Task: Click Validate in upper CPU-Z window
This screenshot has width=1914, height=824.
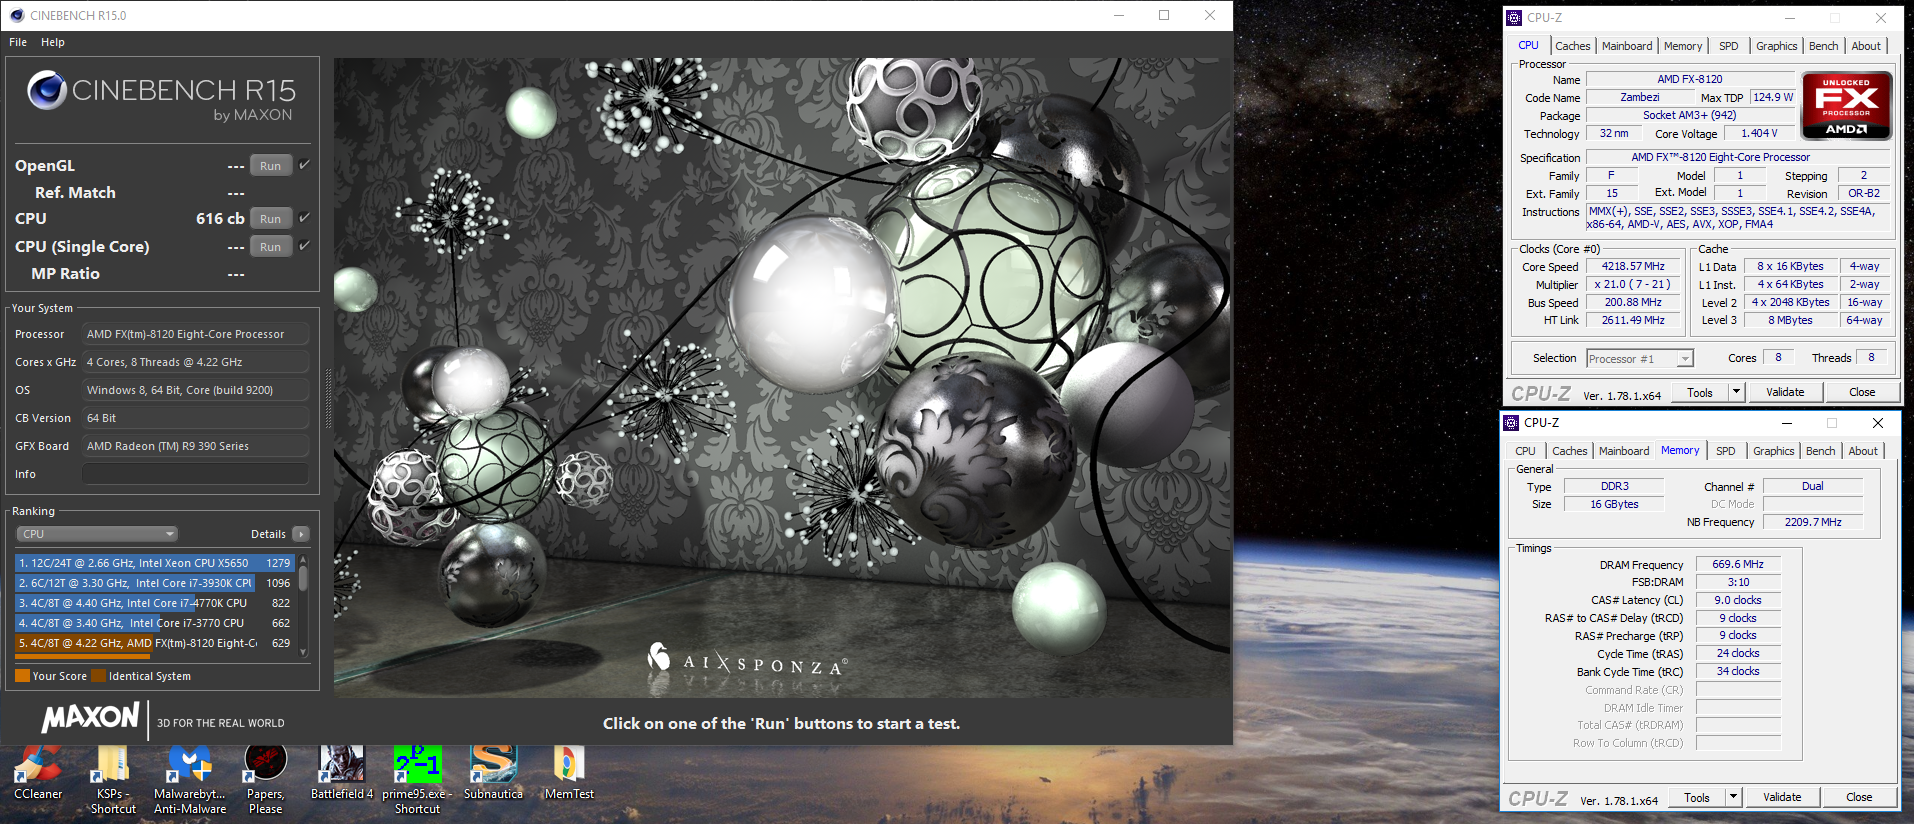Action: click(1785, 392)
